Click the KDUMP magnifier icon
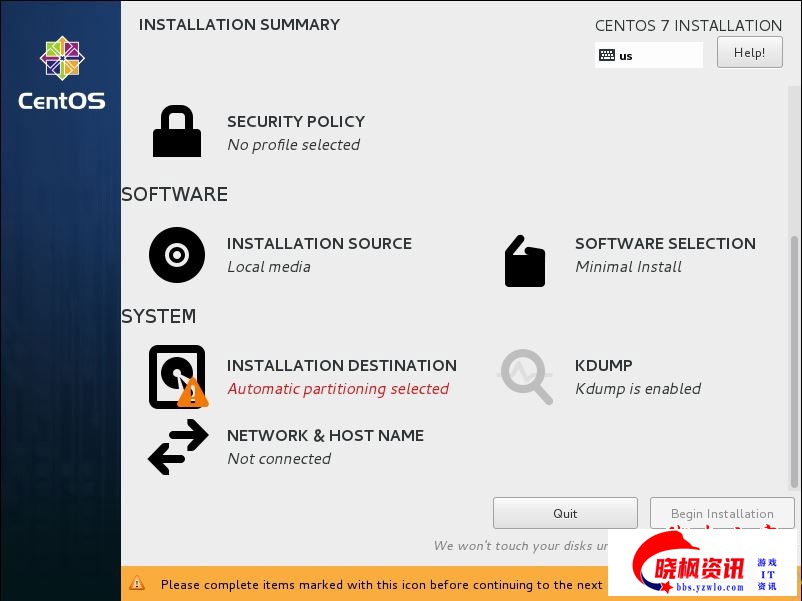 point(526,377)
